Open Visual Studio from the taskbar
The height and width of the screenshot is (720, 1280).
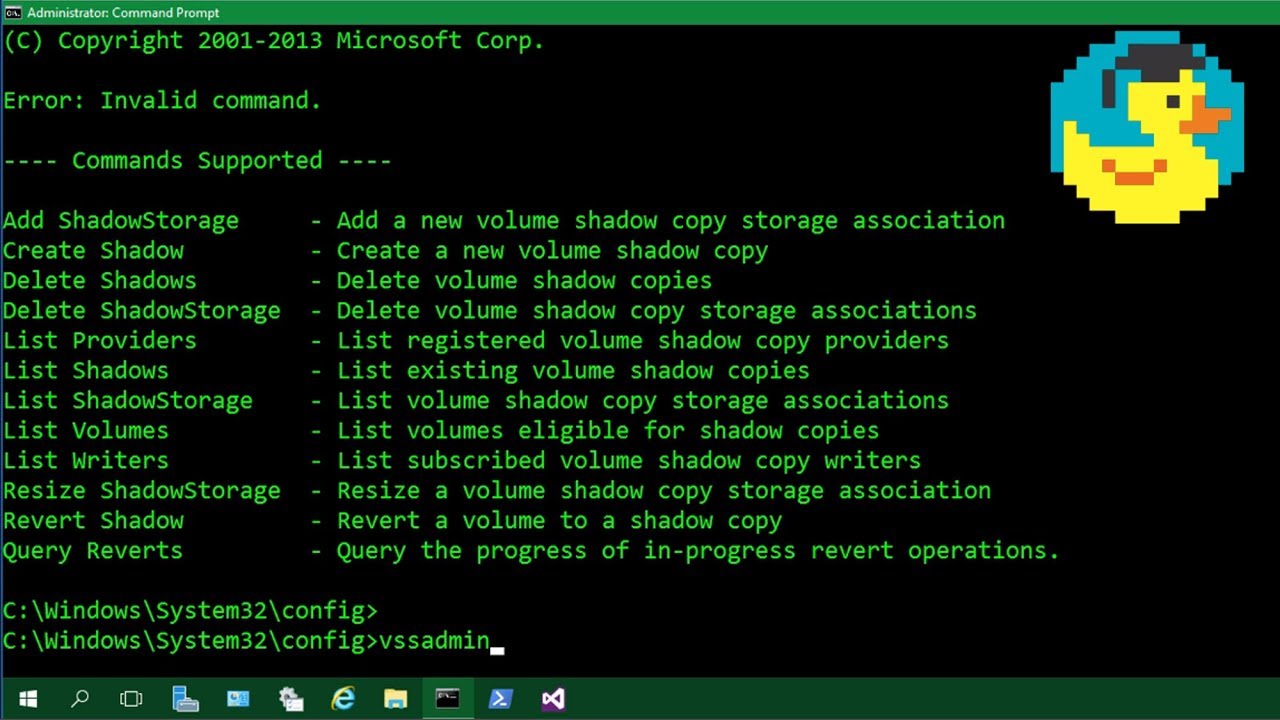coord(553,699)
